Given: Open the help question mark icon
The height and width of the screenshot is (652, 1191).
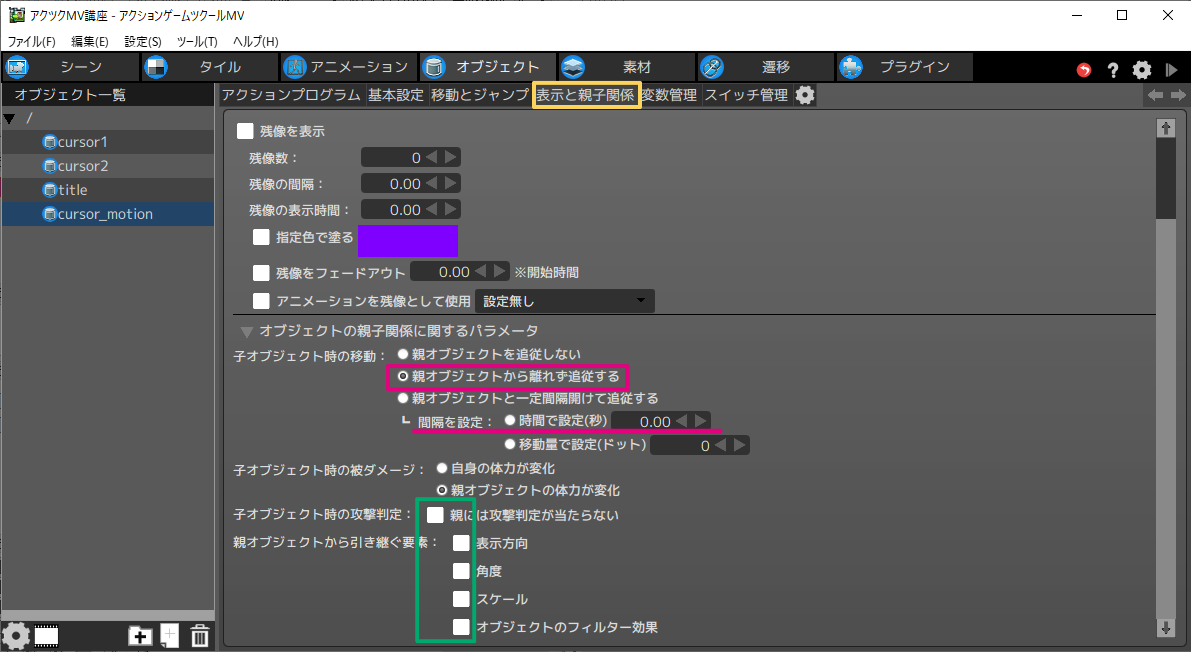Looking at the screenshot, I should [x=1113, y=70].
